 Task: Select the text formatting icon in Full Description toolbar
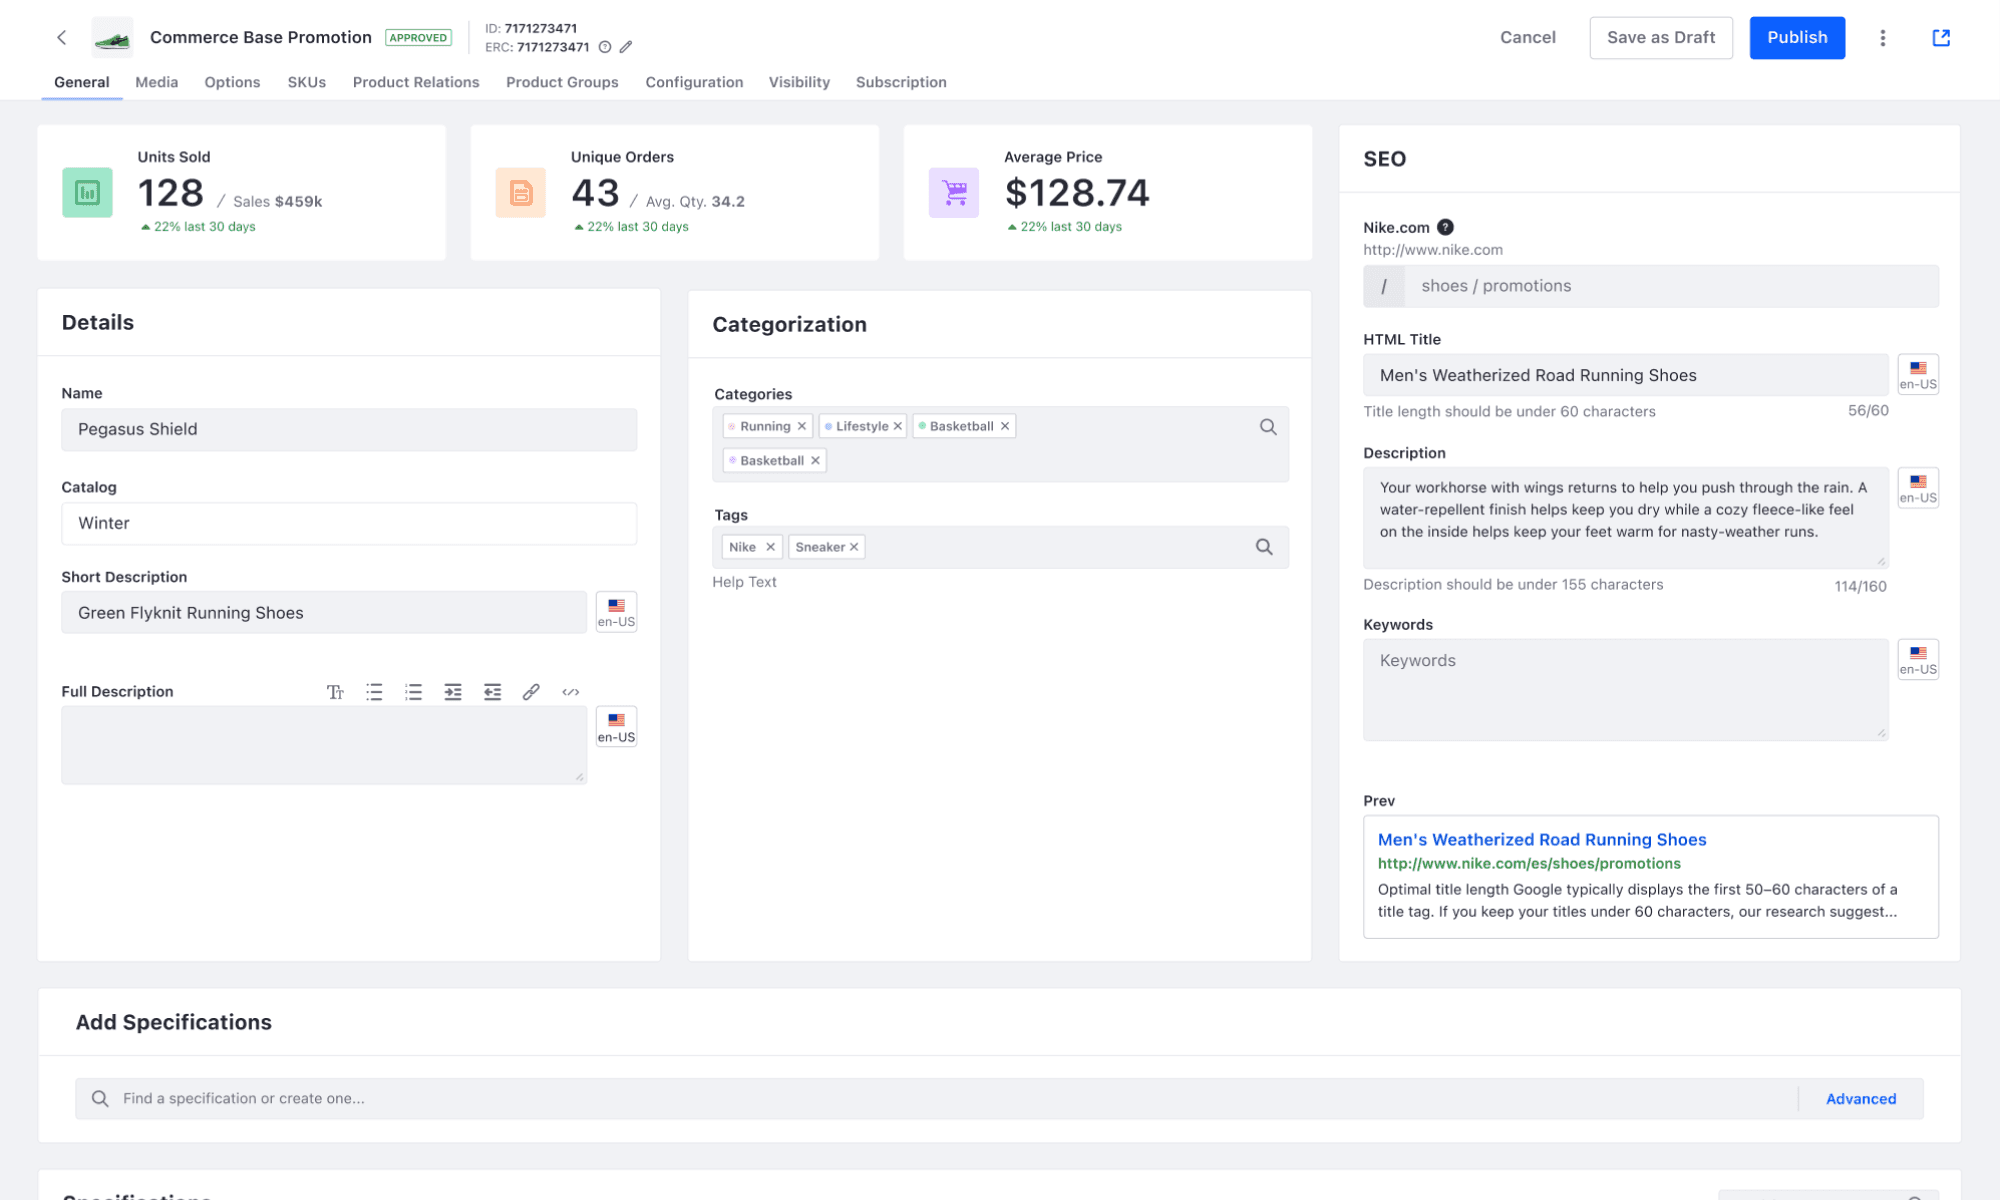pyautogui.click(x=336, y=691)
